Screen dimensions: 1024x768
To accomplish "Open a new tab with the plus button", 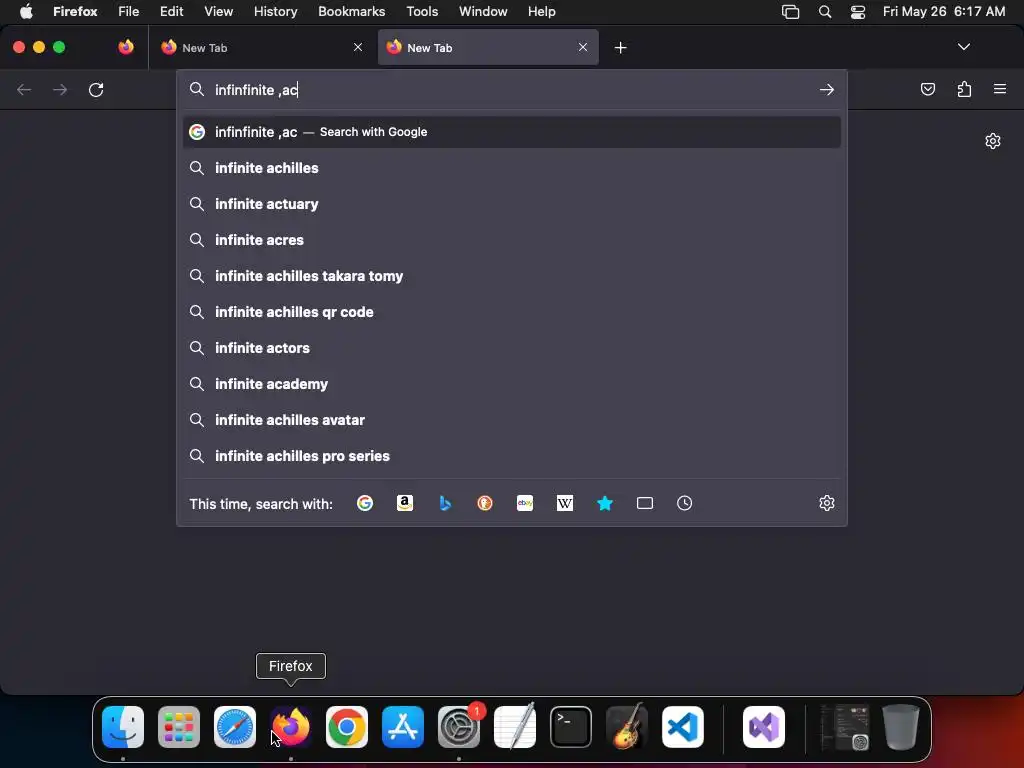I will (620, 48).
